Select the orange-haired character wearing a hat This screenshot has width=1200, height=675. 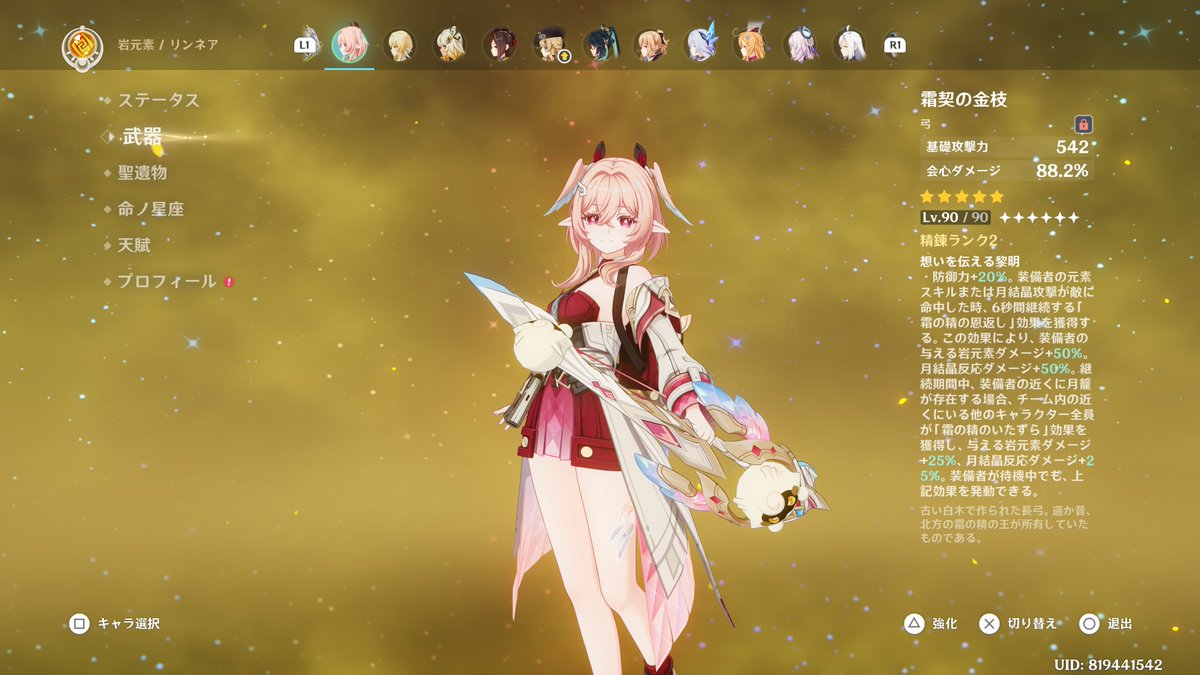point(750,45)
